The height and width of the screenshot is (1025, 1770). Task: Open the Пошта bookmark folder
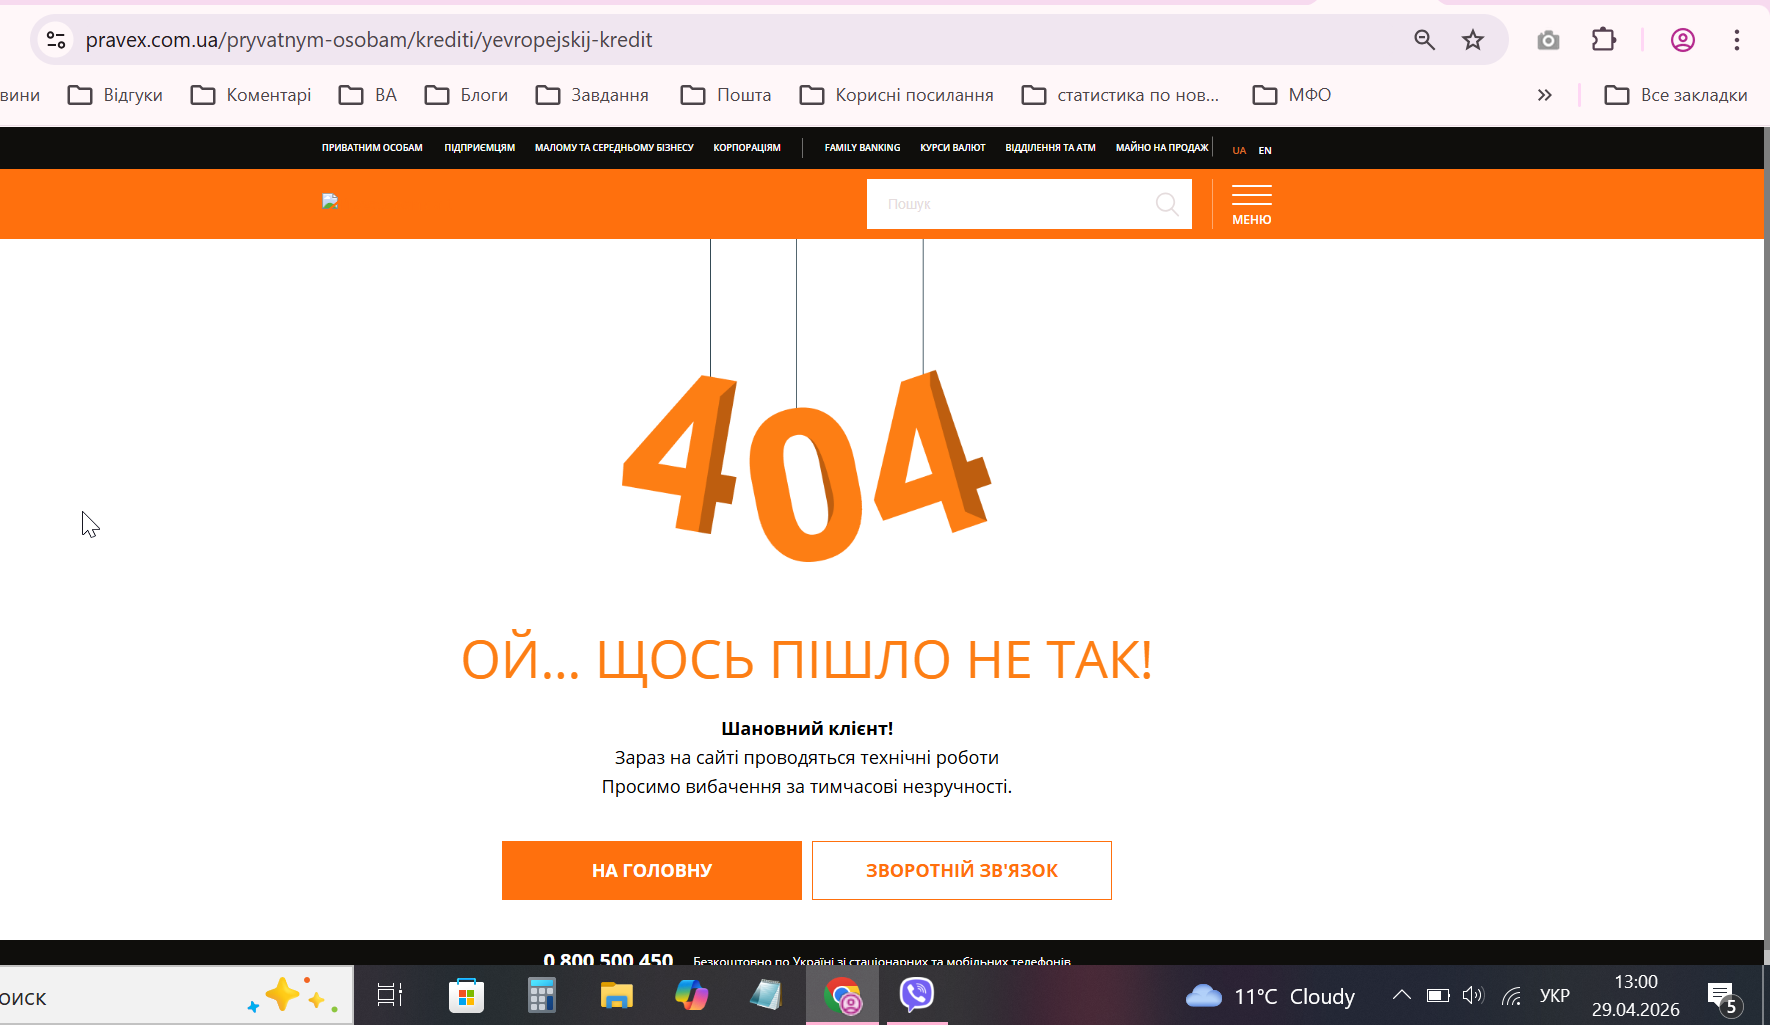726,95
